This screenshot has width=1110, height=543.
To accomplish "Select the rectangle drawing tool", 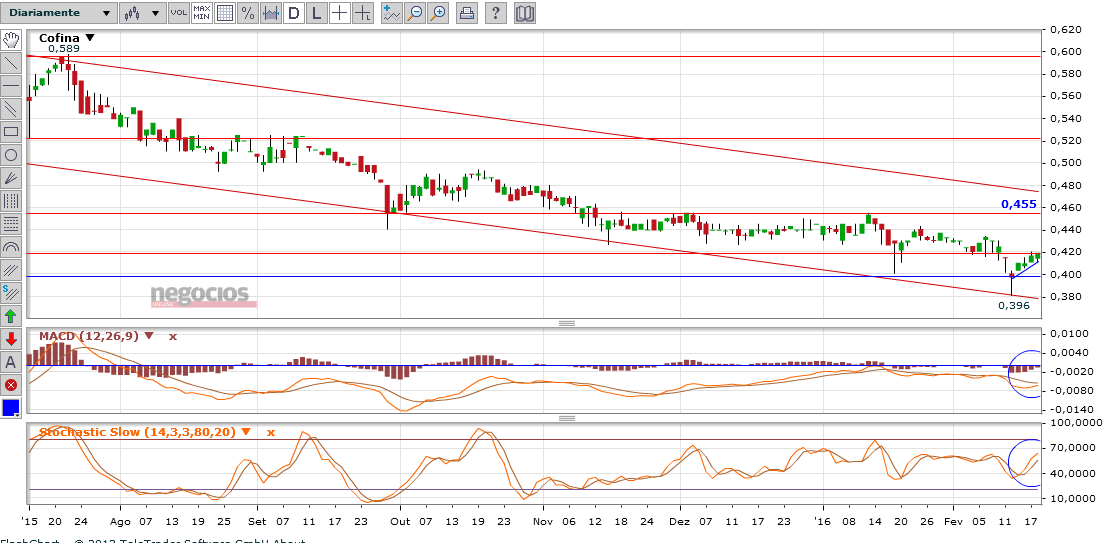I will tap(11, 131).
